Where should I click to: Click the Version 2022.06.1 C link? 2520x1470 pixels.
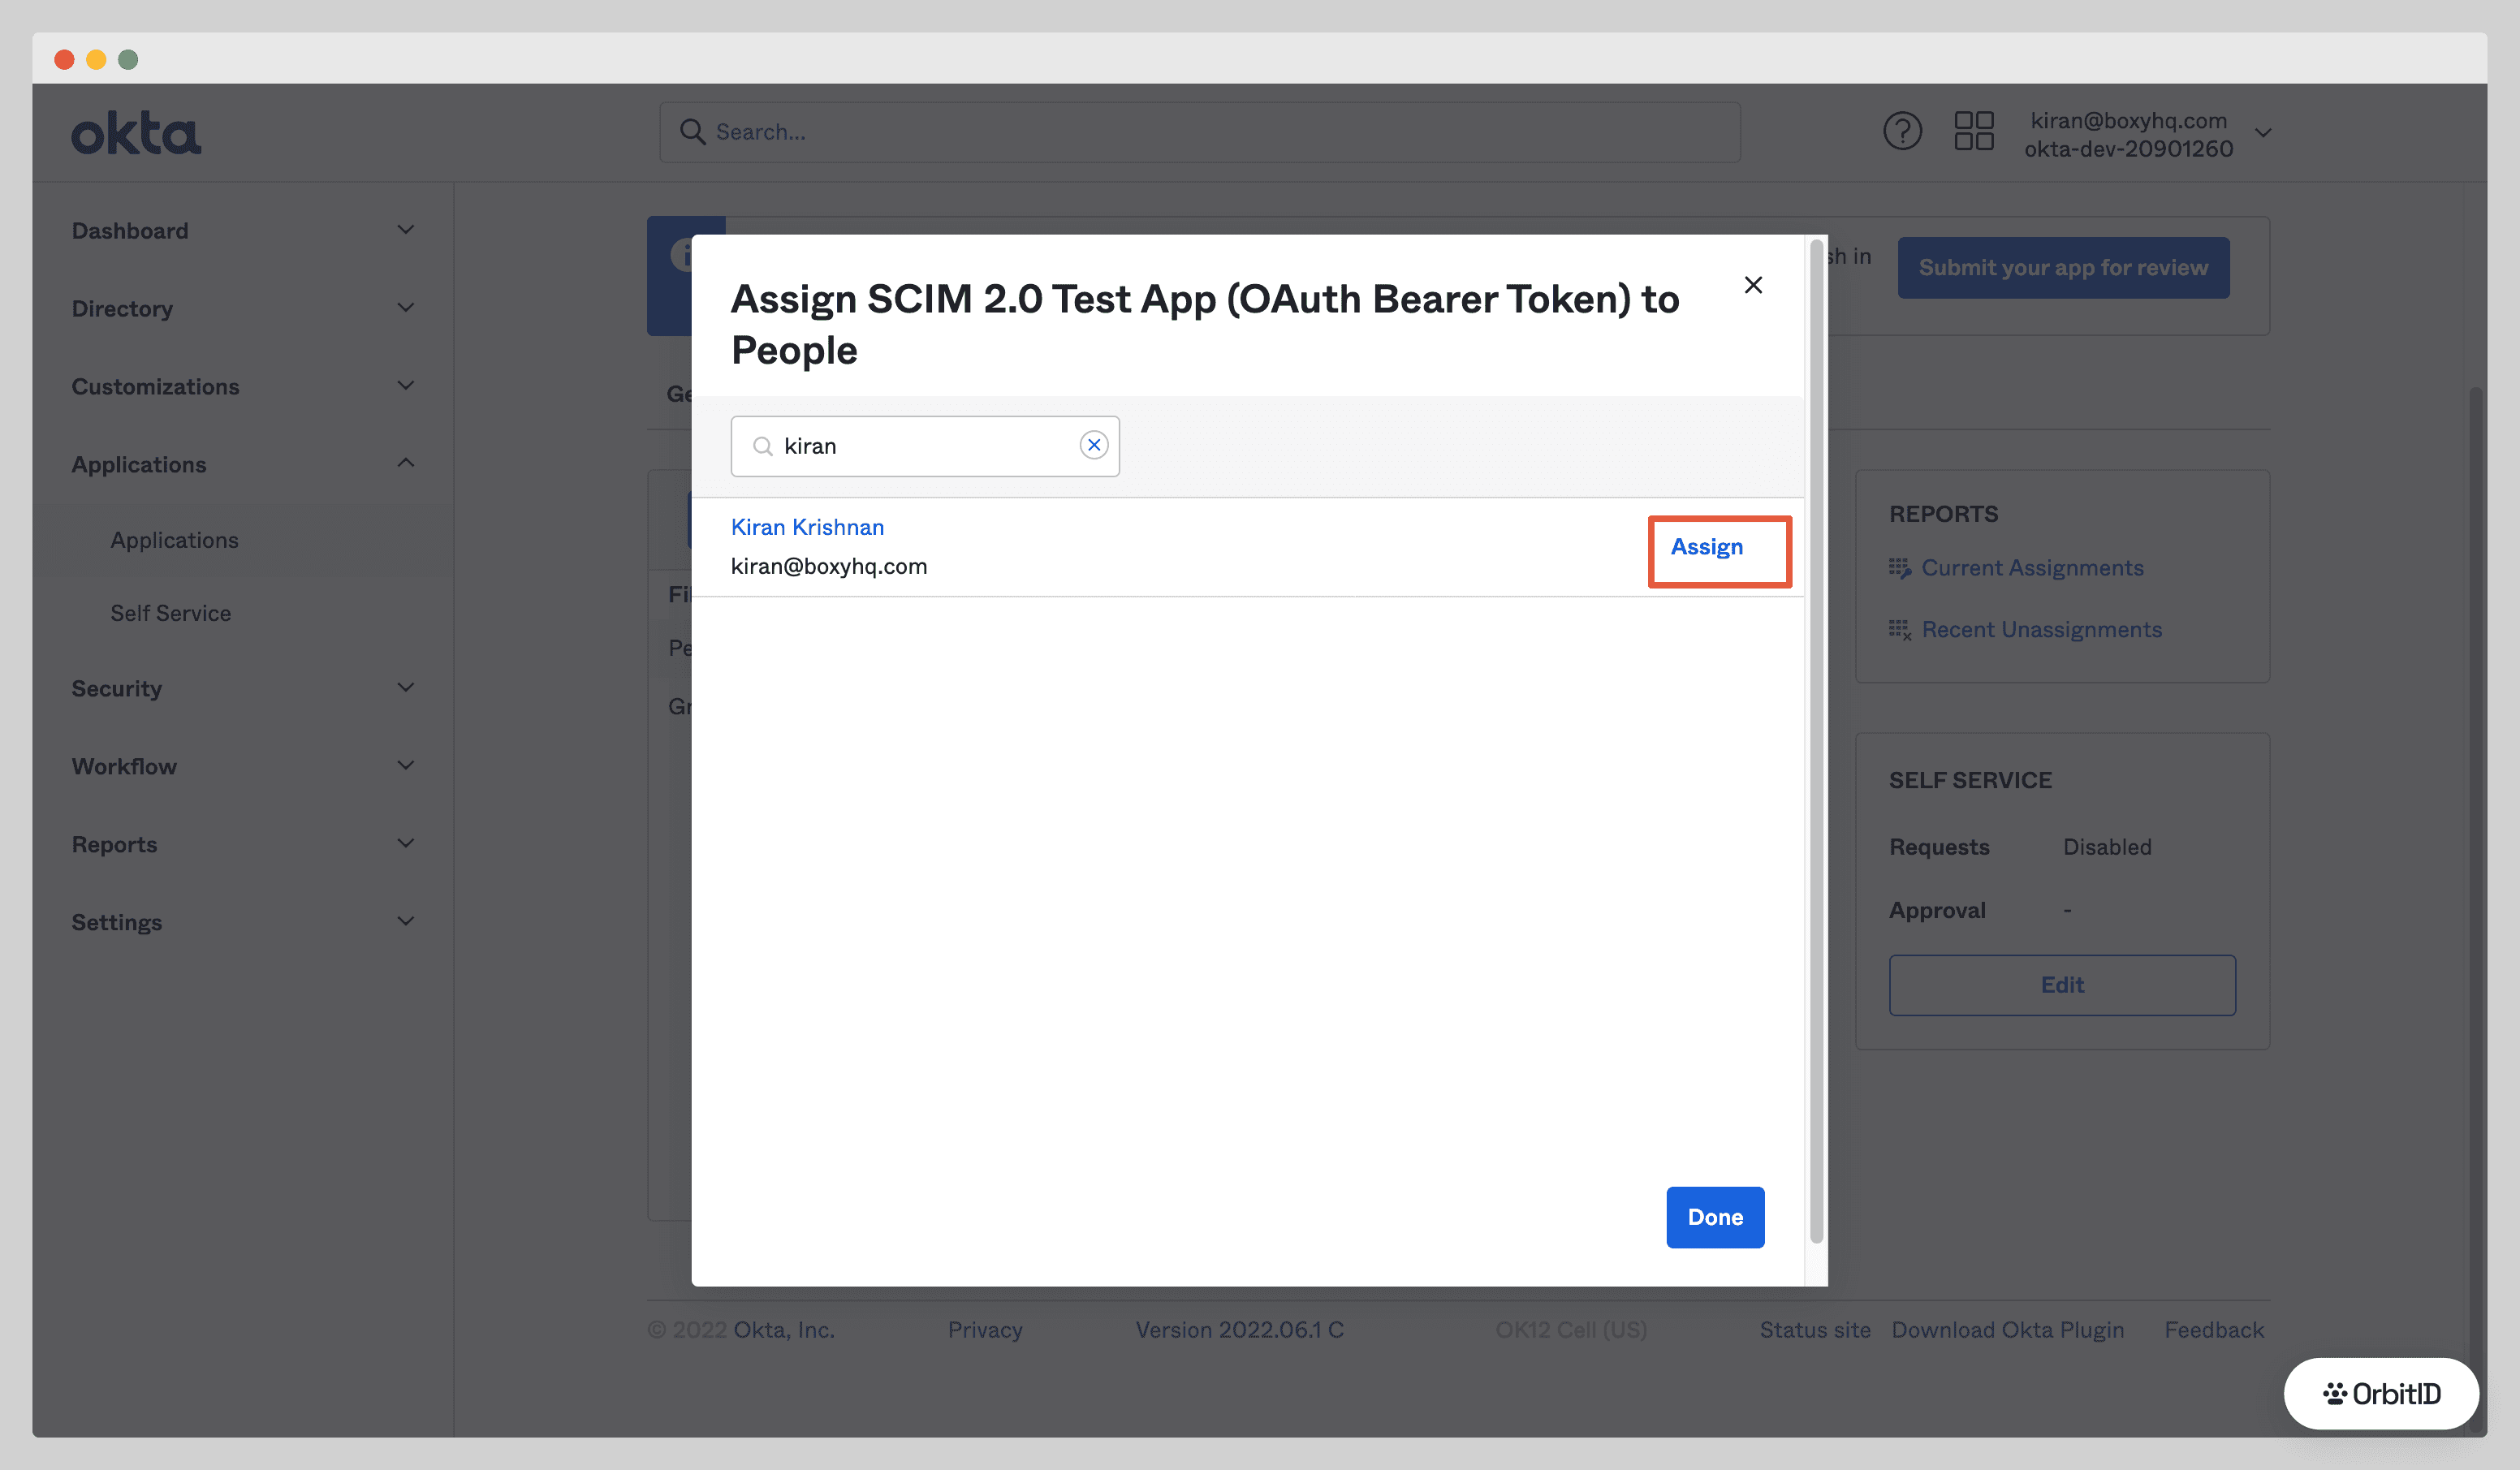click(1239, 1330)
